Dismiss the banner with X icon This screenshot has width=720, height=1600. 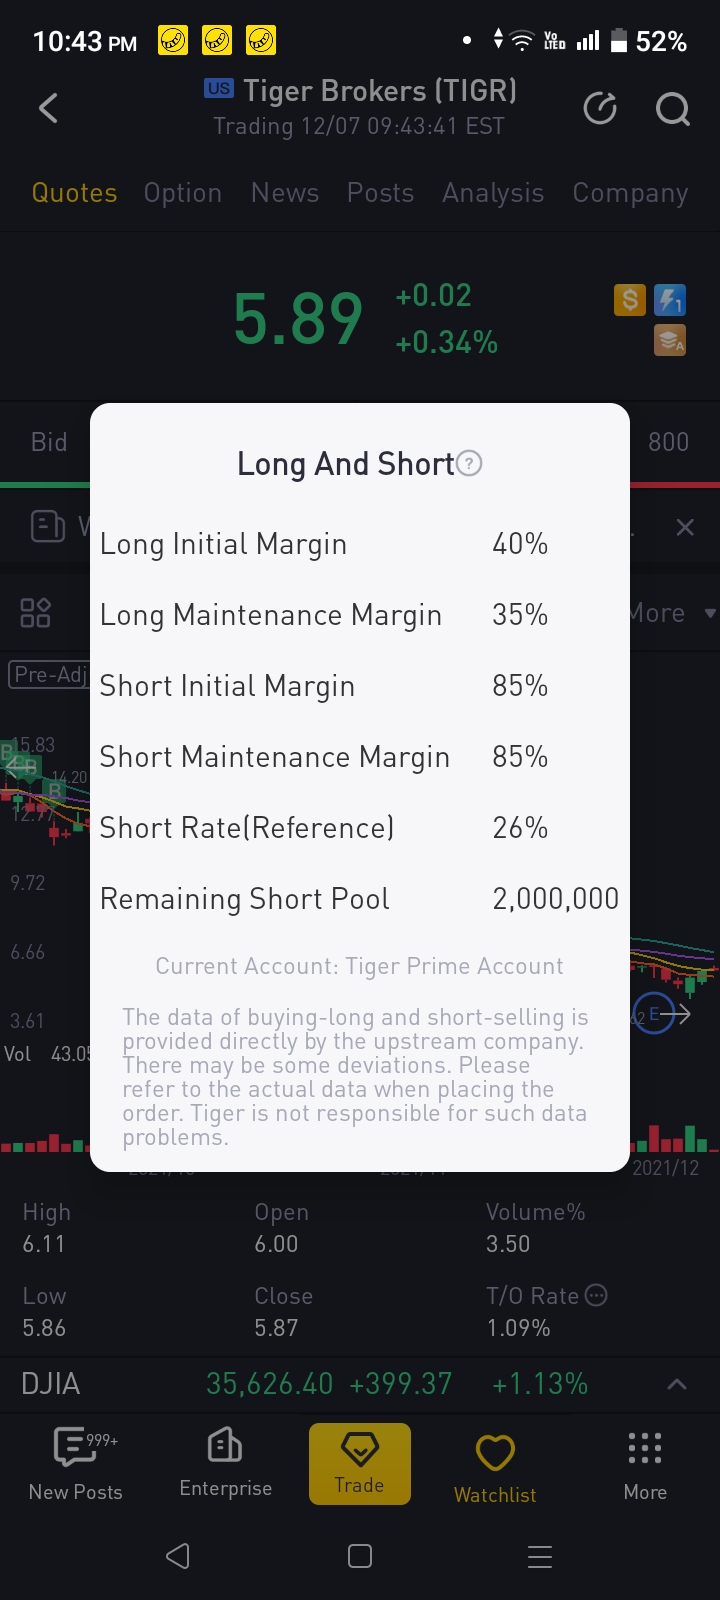(685, 527)
